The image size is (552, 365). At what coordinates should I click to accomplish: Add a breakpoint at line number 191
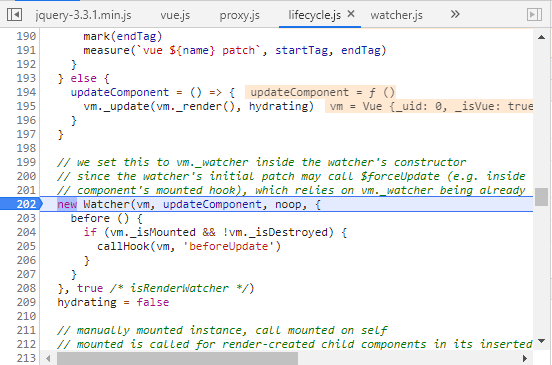point(26,50)
